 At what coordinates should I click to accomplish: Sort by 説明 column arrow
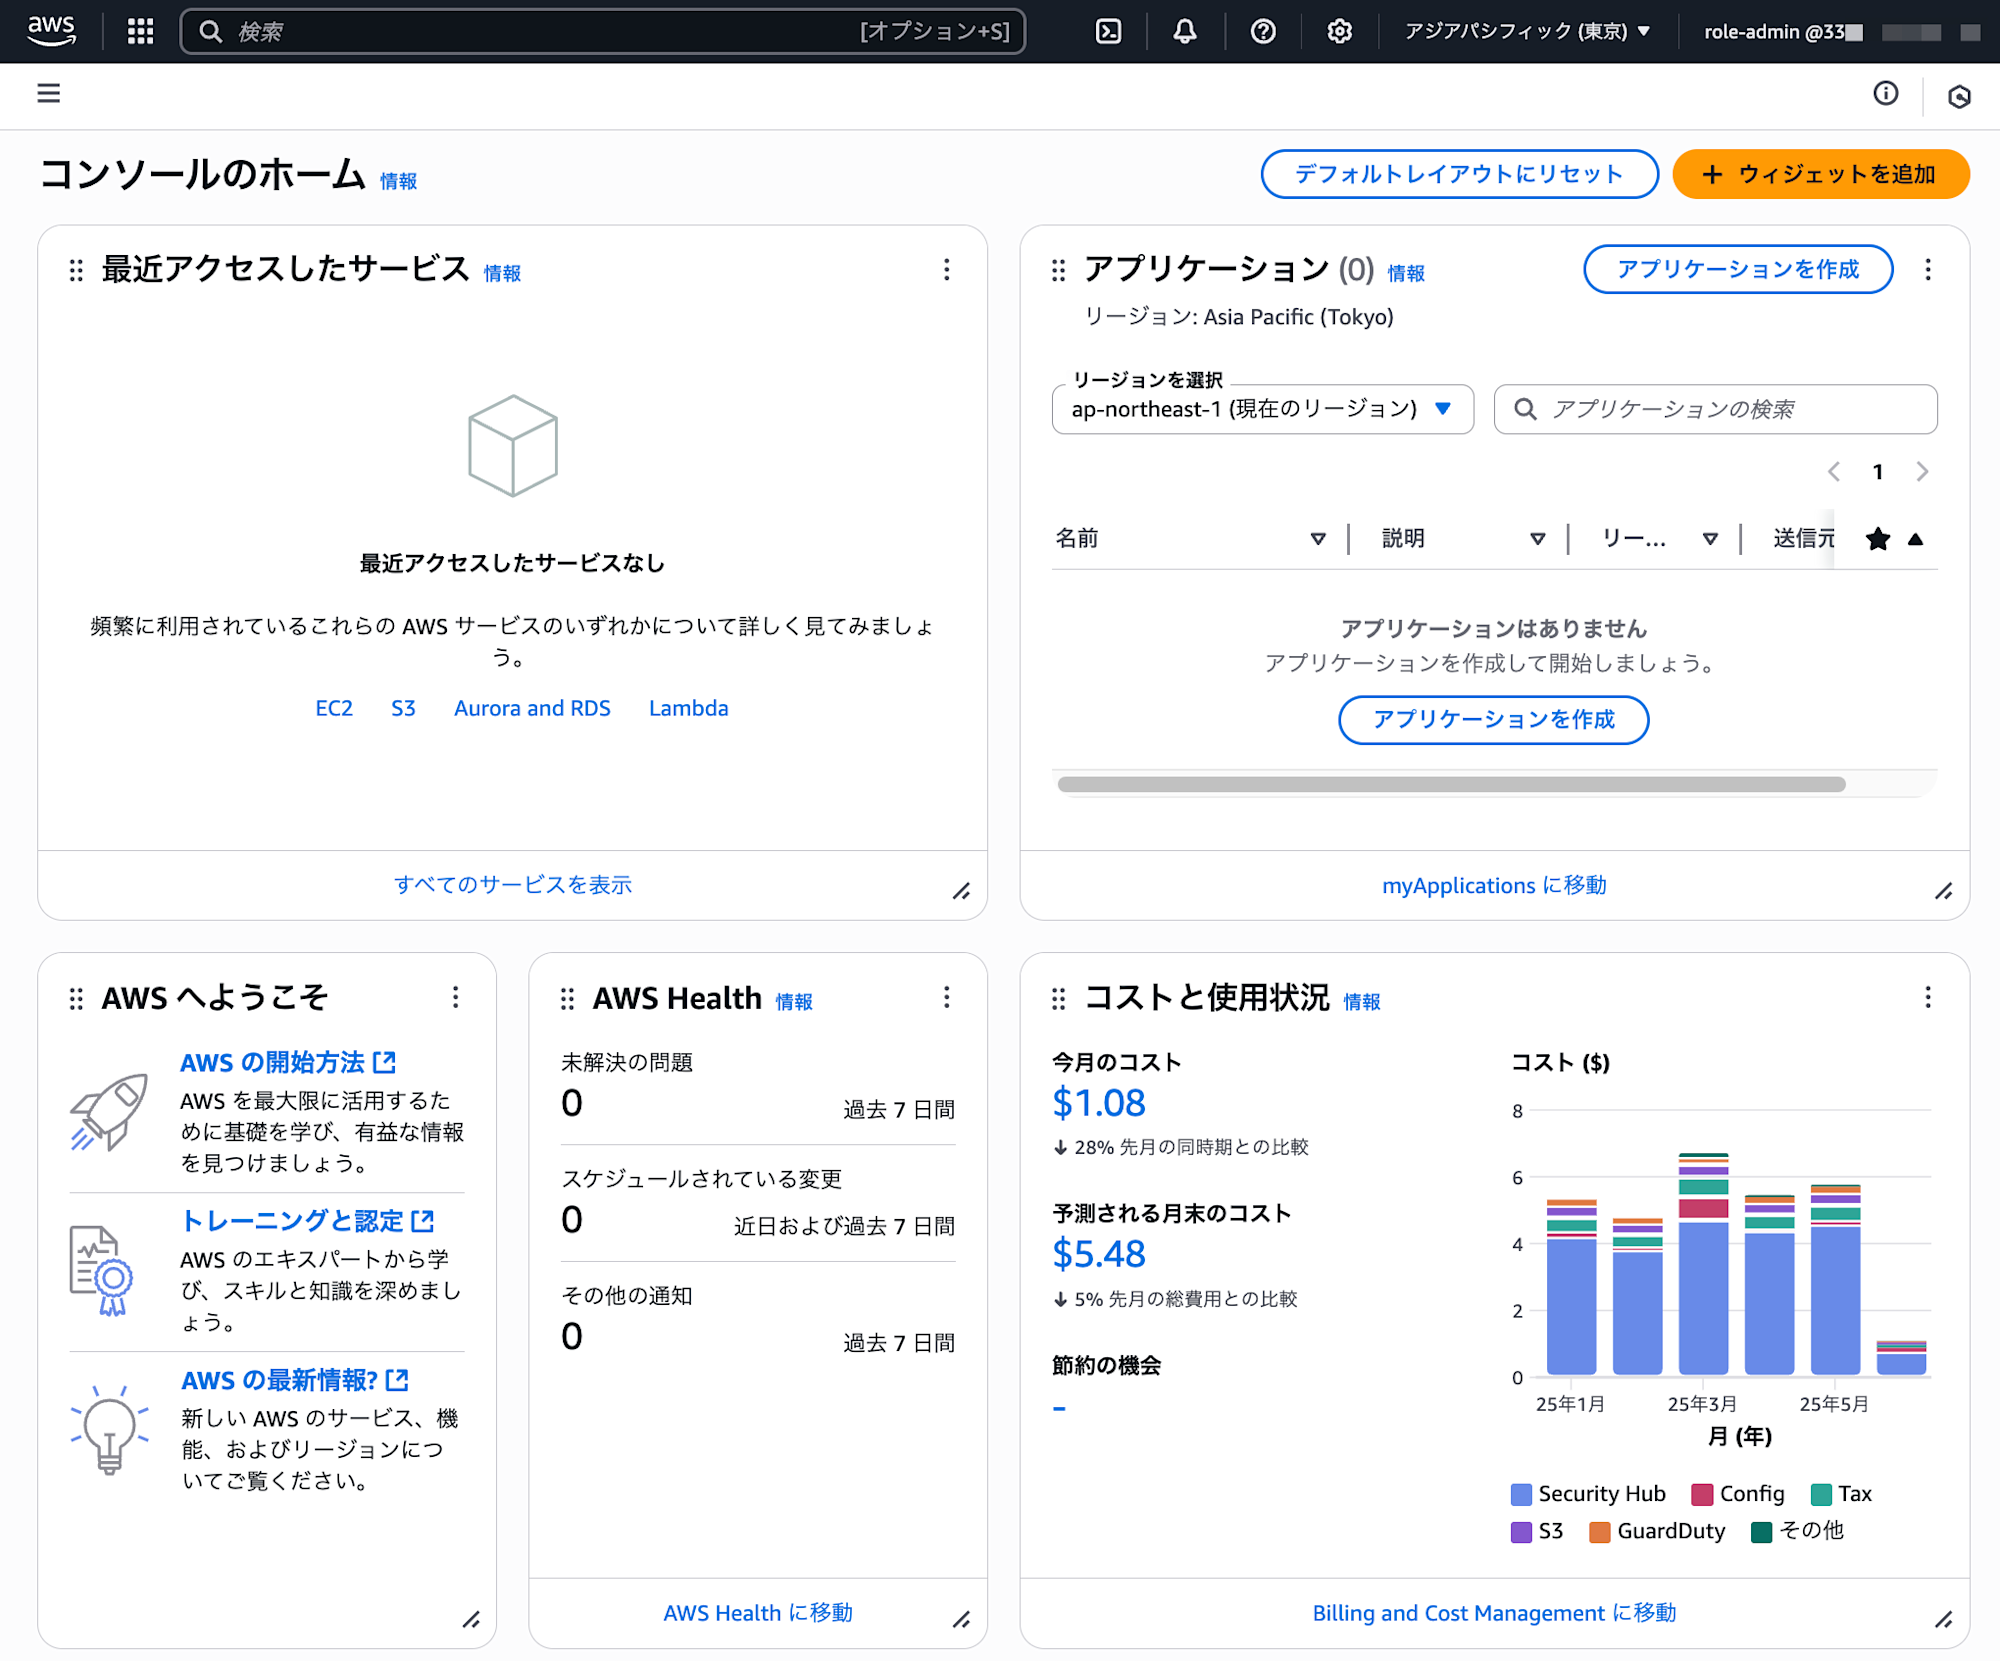(1538, 539)
